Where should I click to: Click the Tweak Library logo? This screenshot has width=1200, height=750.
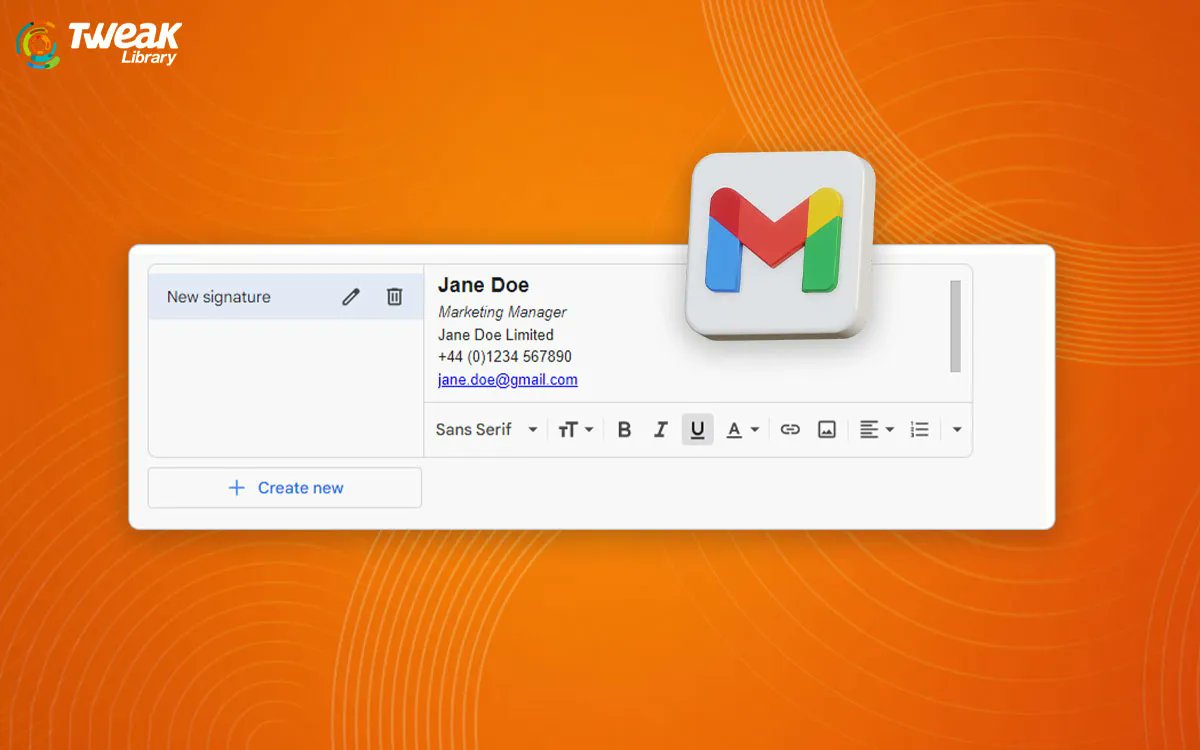(x=98, y=44)
